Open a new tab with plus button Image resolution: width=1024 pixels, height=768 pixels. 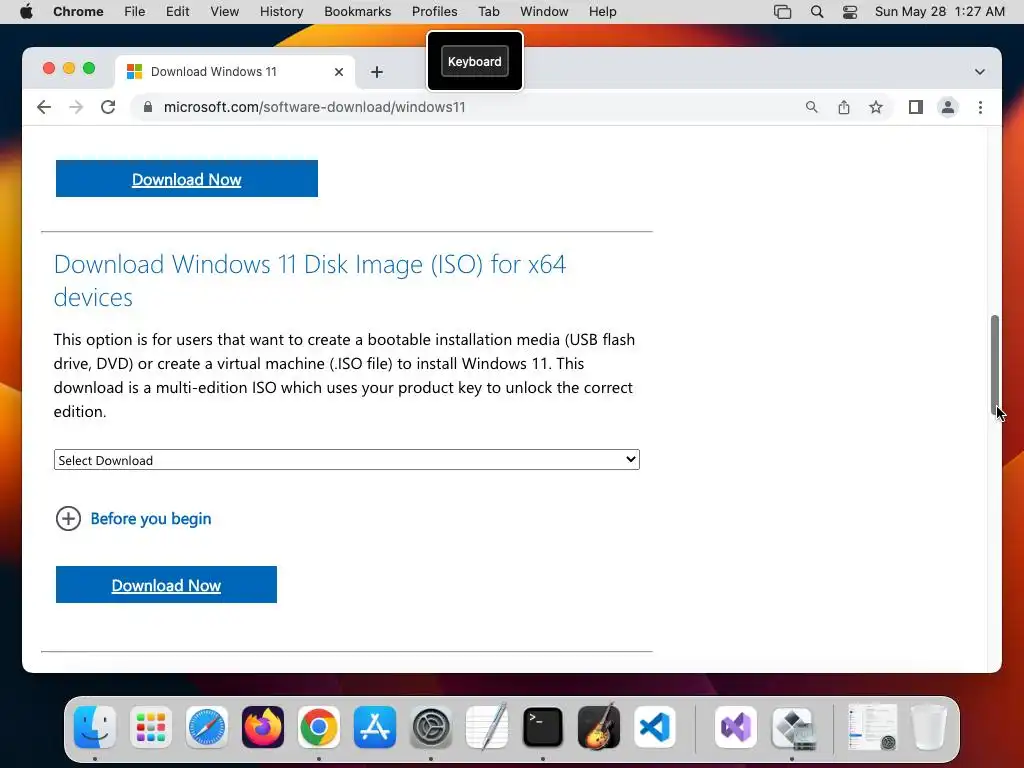377,72
